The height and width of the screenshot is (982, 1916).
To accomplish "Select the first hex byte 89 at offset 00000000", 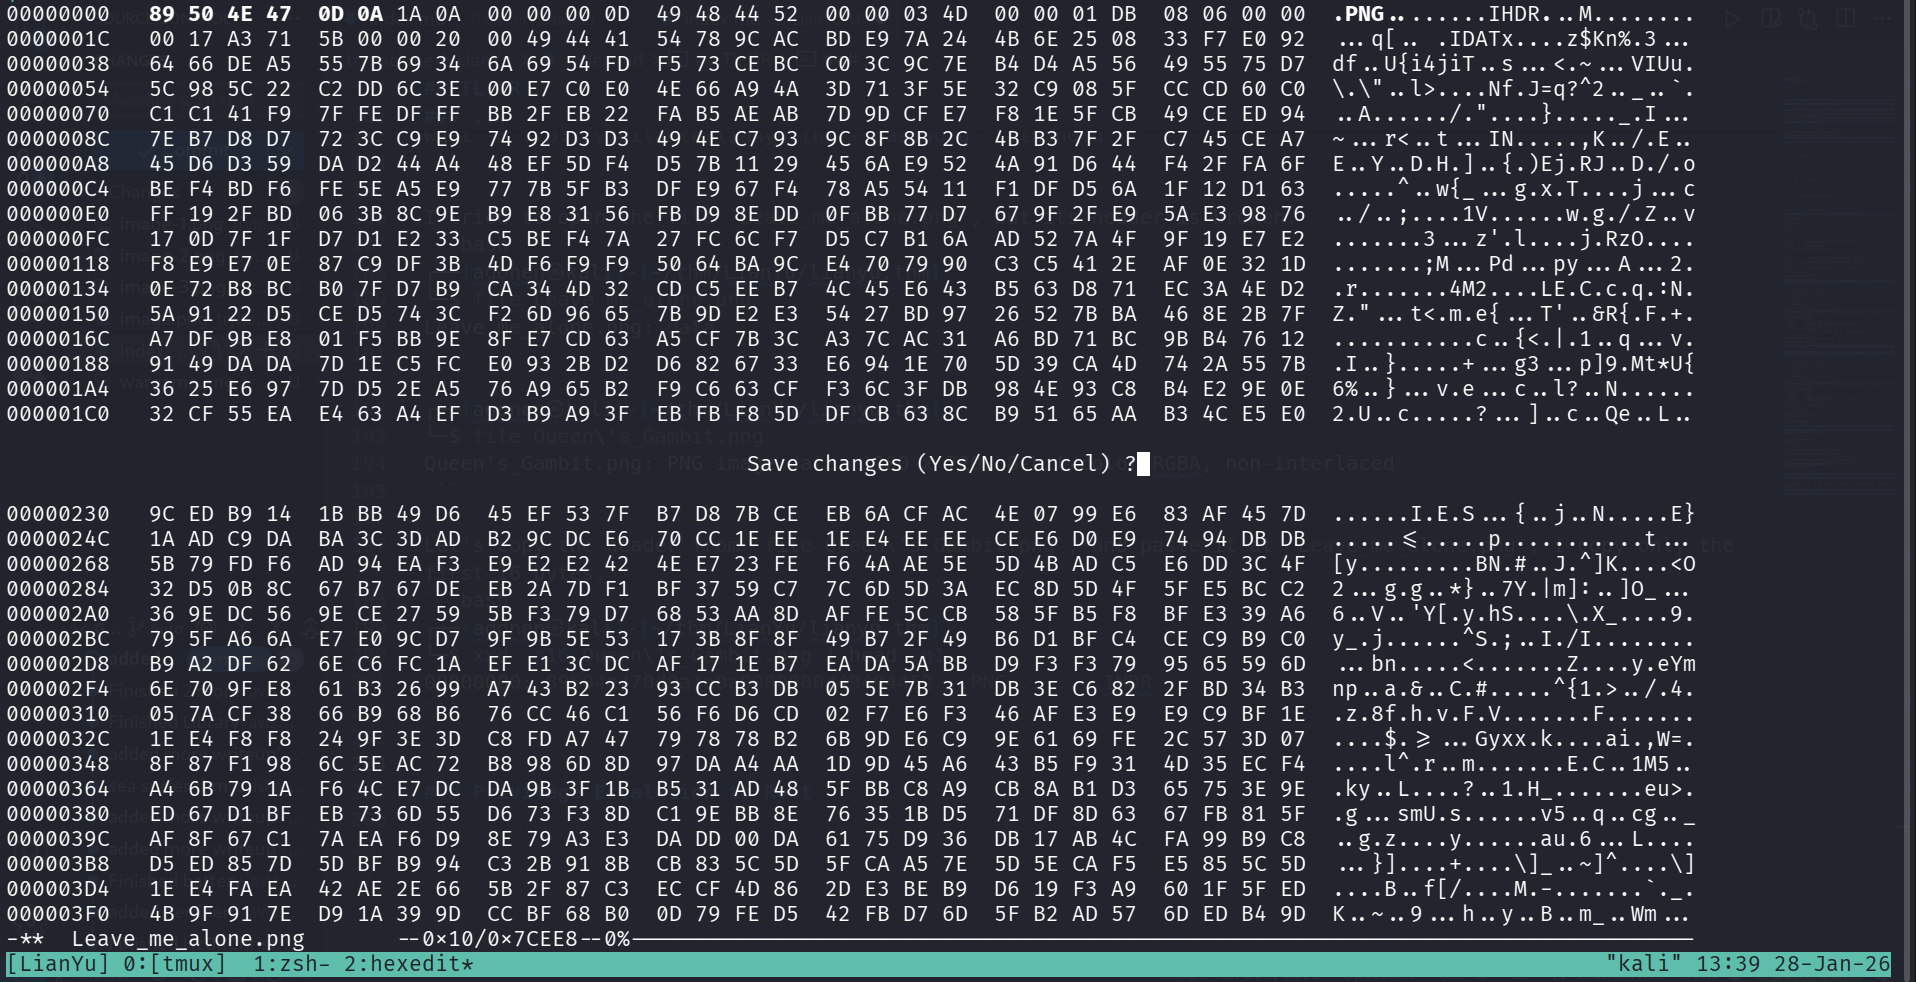I will [161, 14].
